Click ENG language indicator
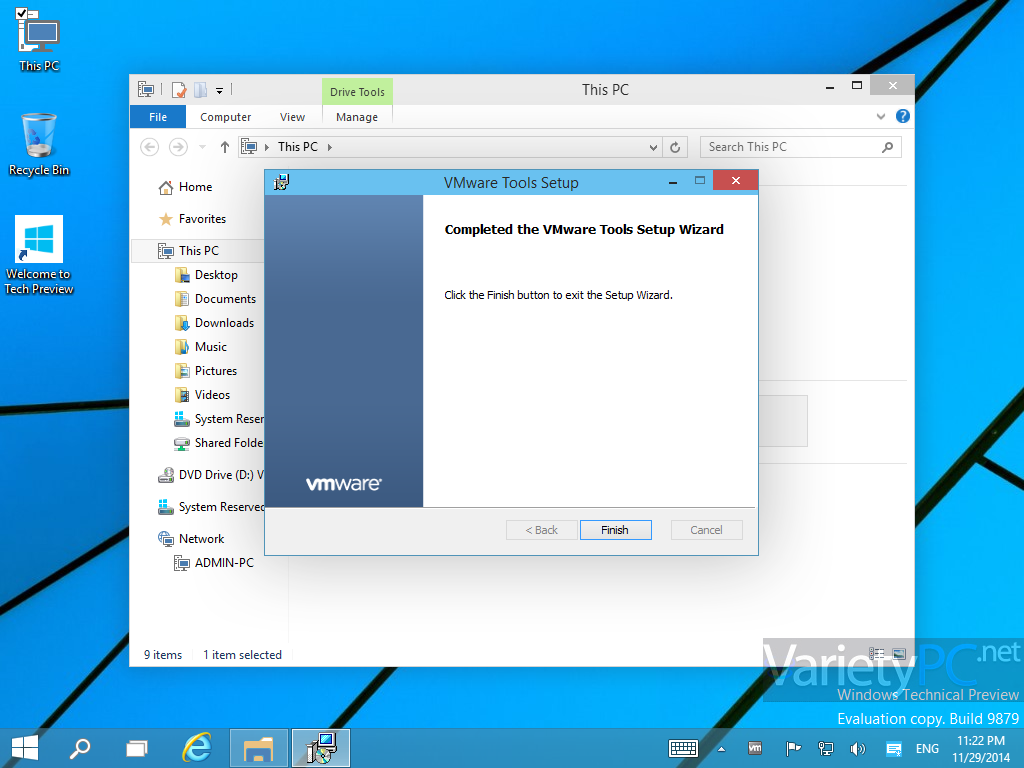Image resolution: width=1024 pixels, height=768 pixels. (927, 748)
